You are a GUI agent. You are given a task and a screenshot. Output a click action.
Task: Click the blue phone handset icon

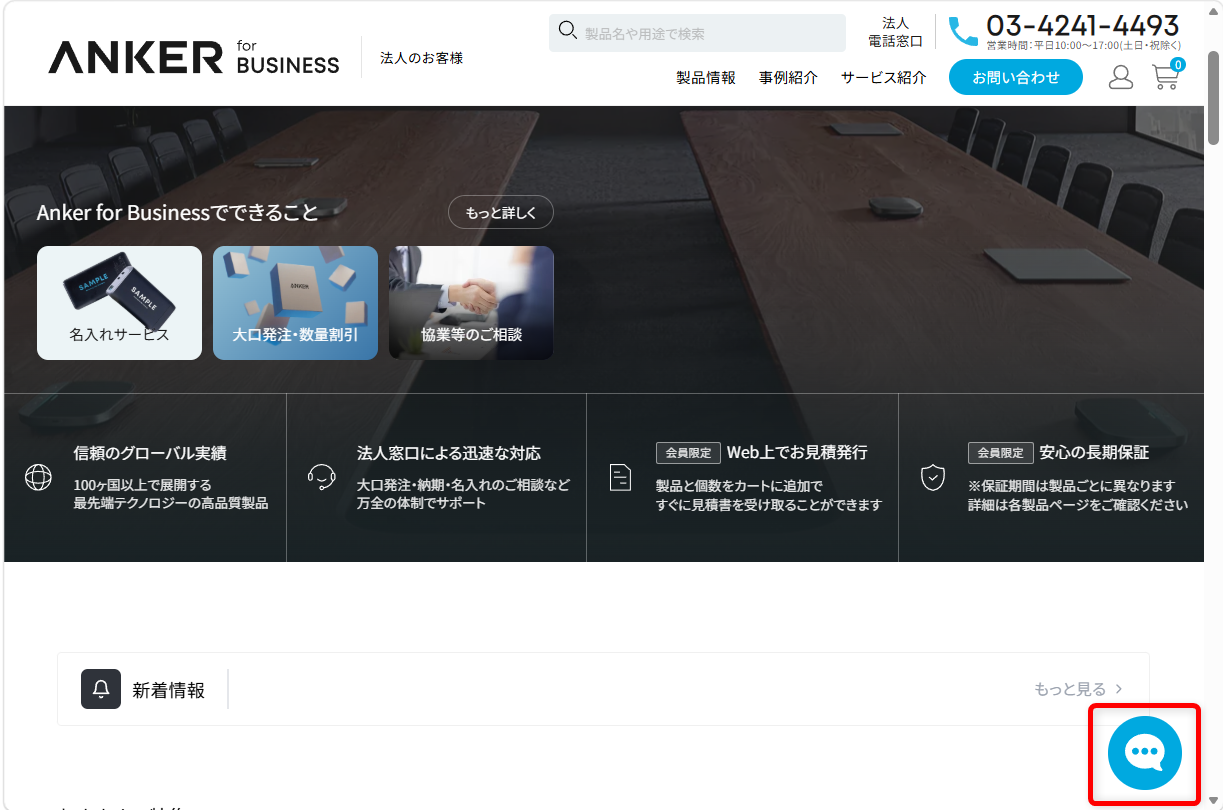[963, 31]
